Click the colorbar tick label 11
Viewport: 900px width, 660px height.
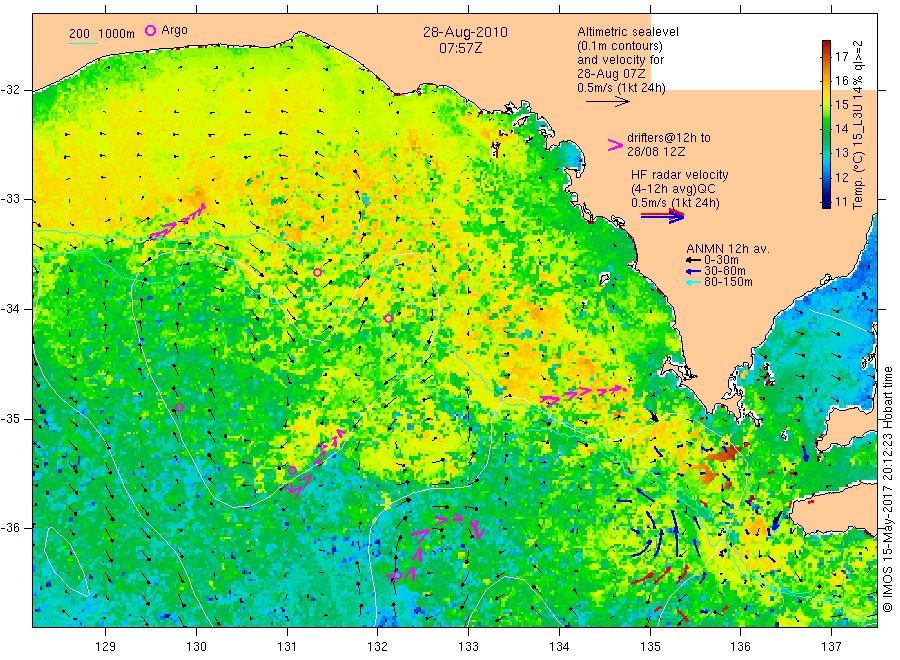click(x=841, y=201)
